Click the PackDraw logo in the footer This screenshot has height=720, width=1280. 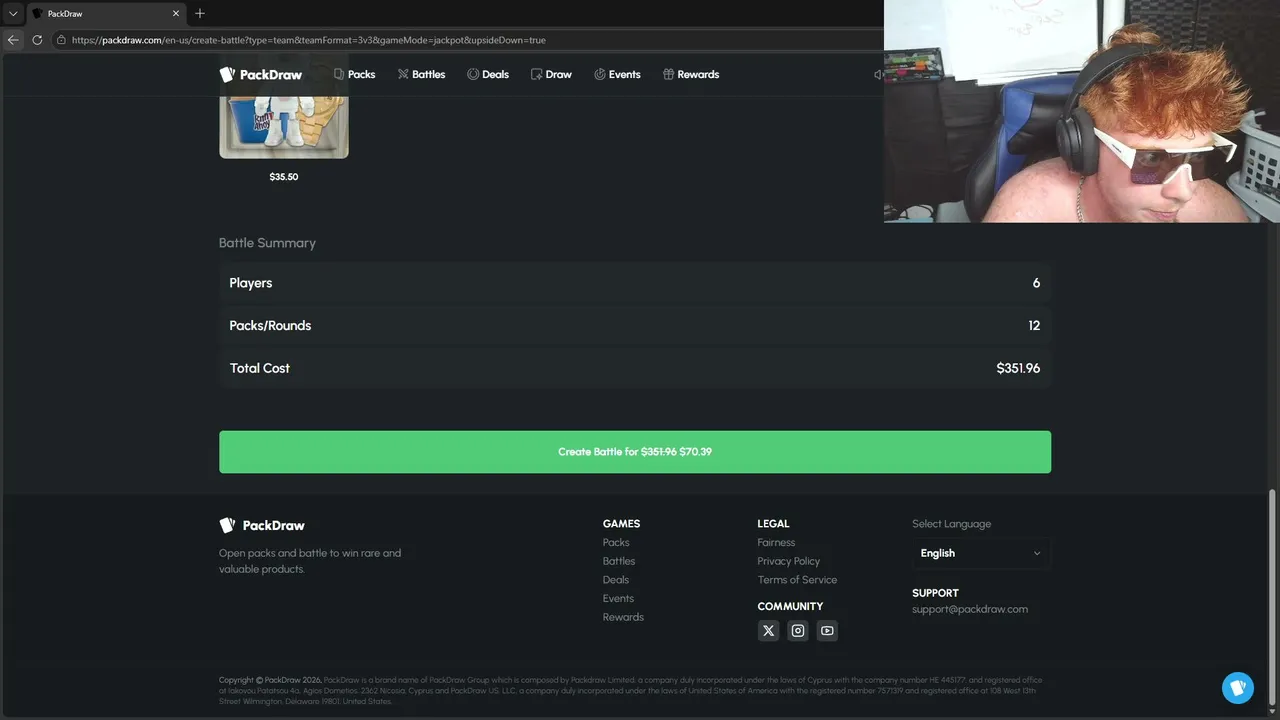click(262, 525)
